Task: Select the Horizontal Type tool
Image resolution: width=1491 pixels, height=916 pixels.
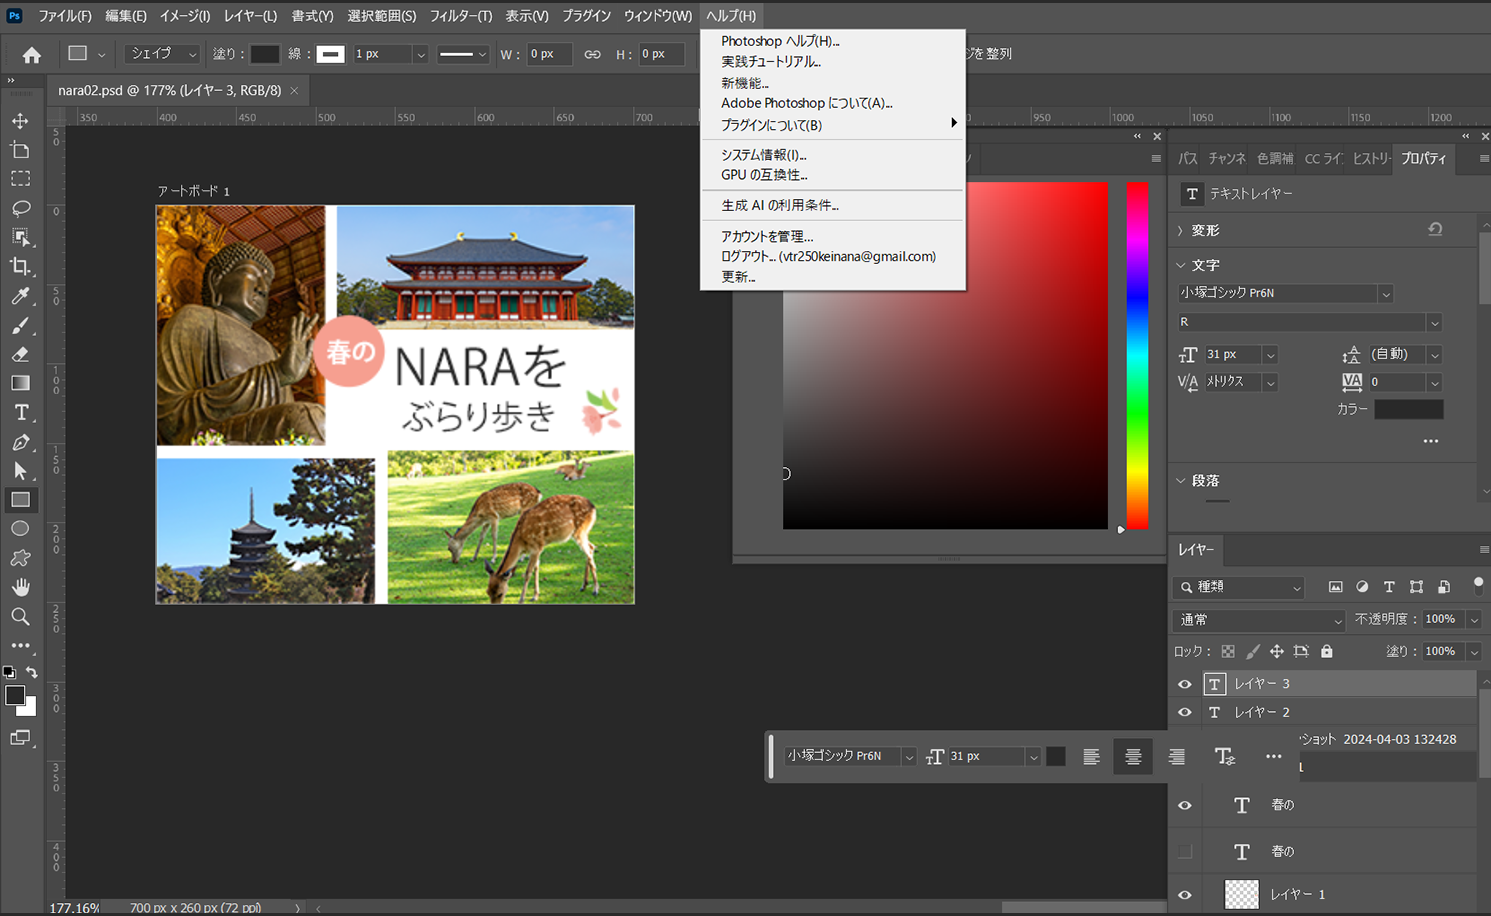Action: 20,412
